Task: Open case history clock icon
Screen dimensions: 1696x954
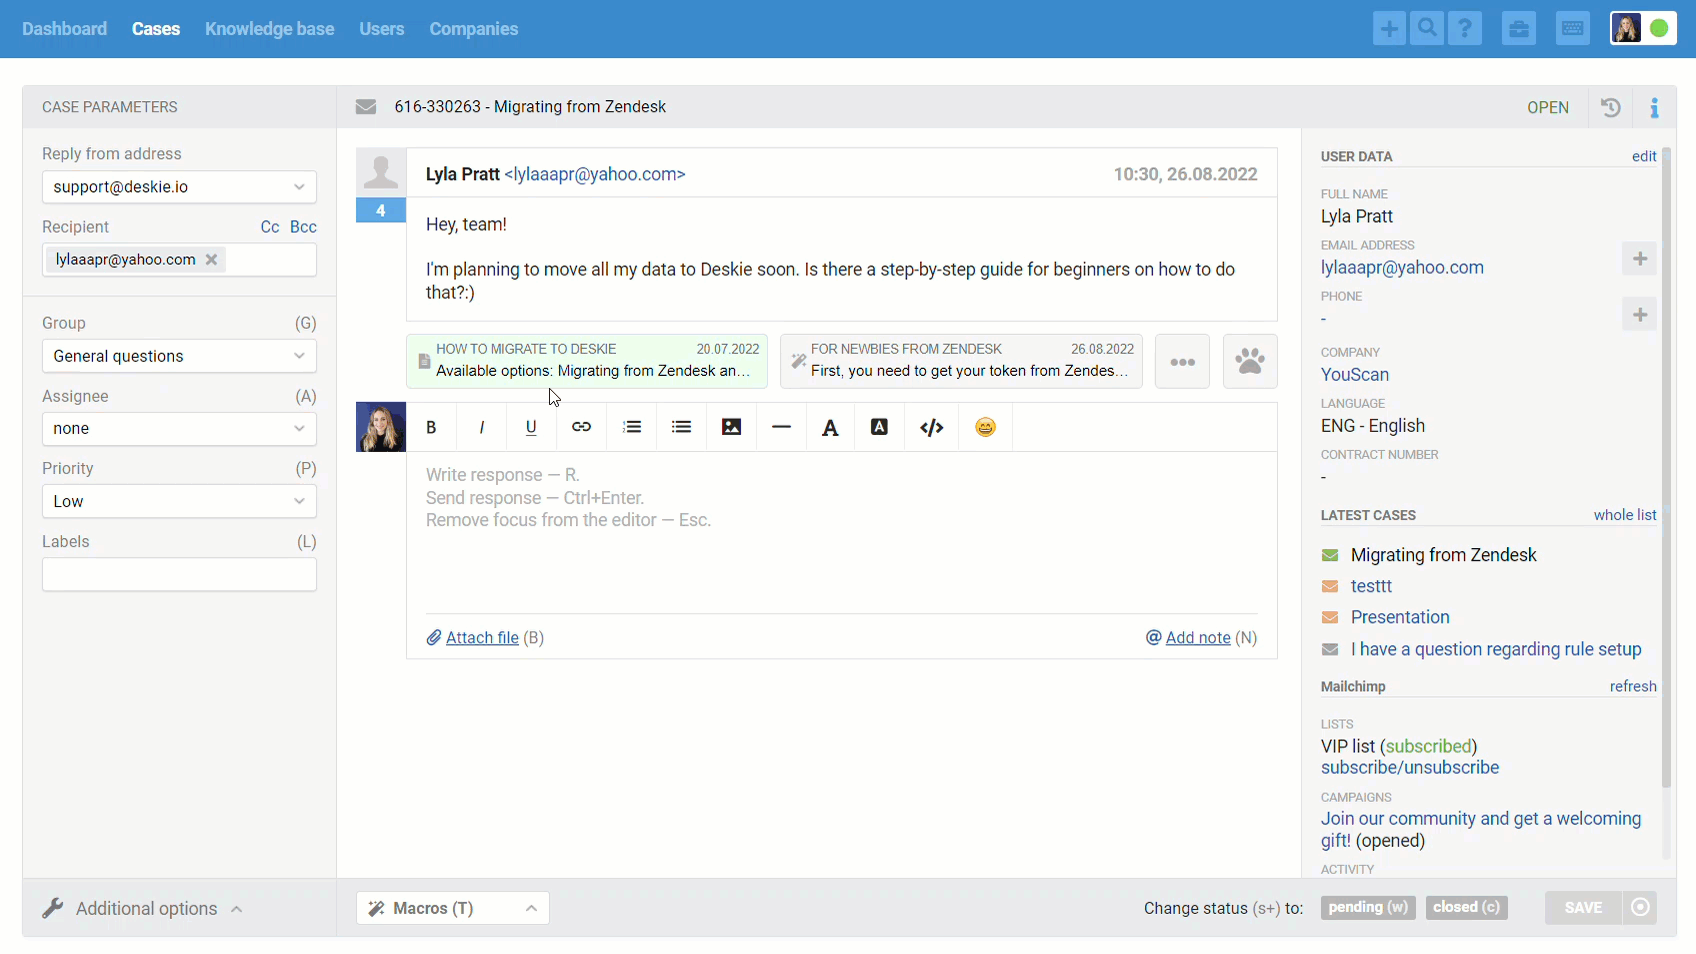Action: pyautogui.click(x=1611, y=107)
